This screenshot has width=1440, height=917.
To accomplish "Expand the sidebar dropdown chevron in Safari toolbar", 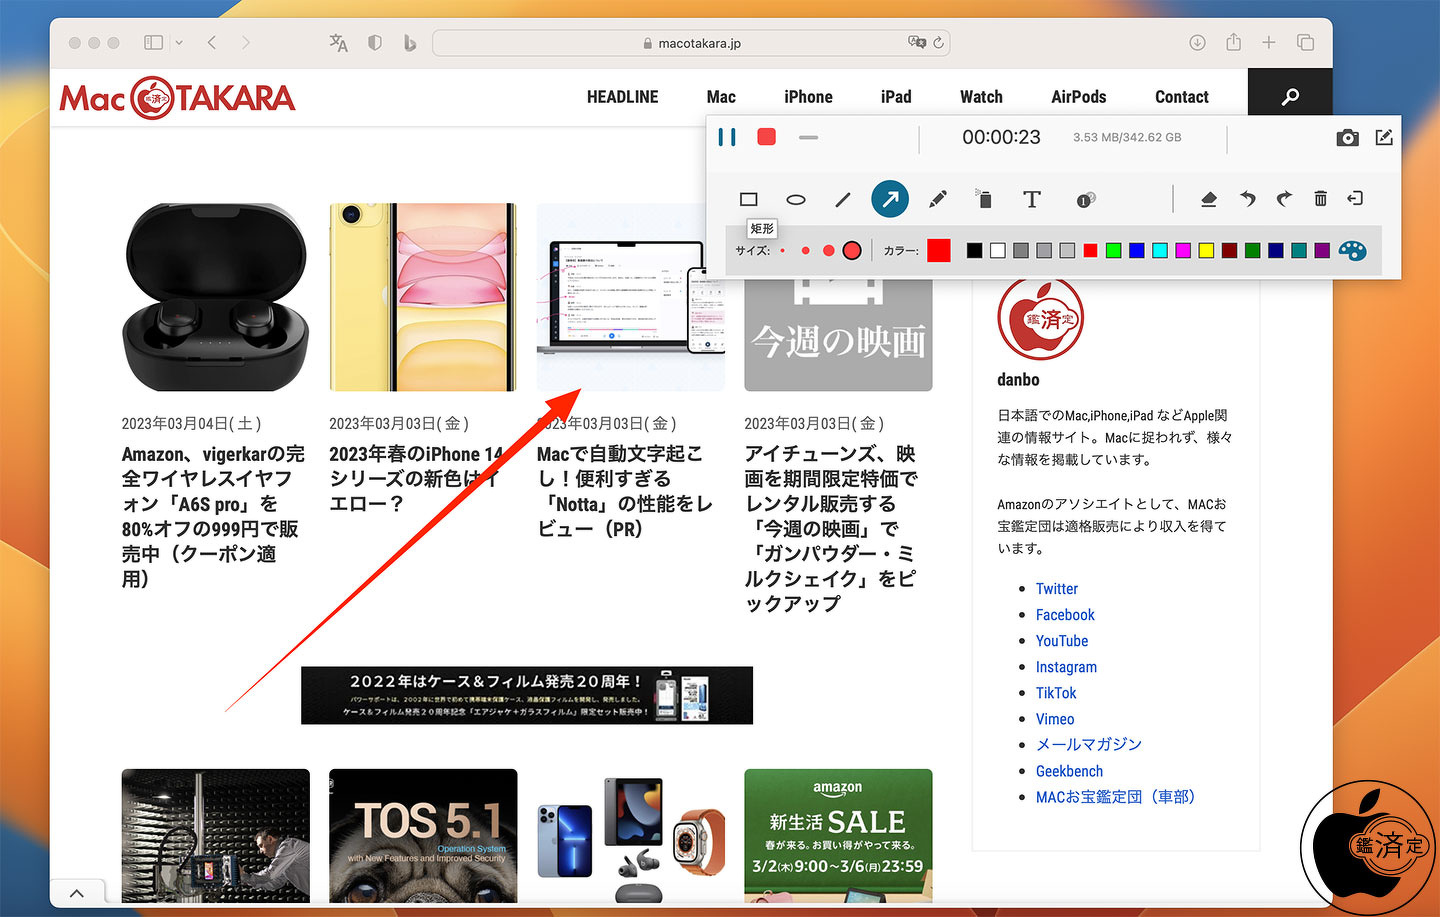I will coord(179,43).
